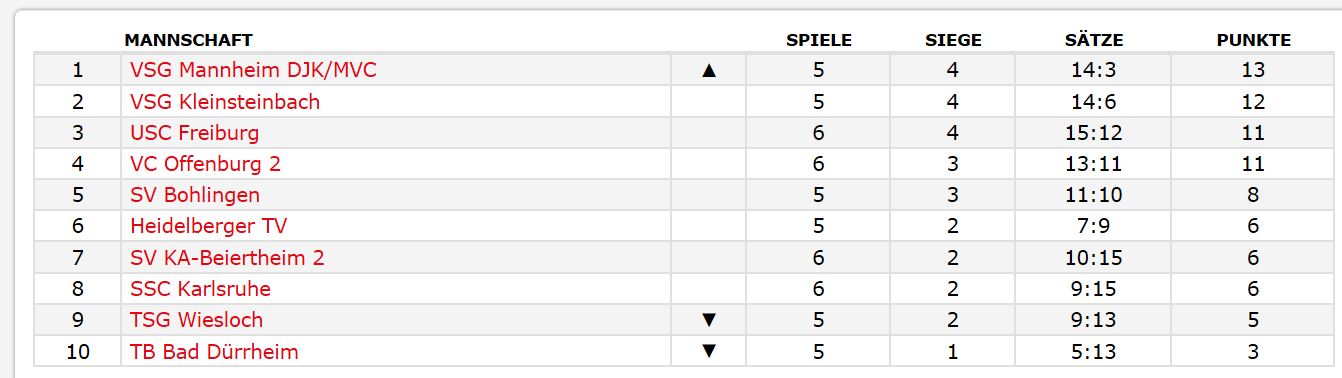Click SV Bohlingen team name
The height and width of the screenshot is (378, 1342).
(x=195, y=195)
